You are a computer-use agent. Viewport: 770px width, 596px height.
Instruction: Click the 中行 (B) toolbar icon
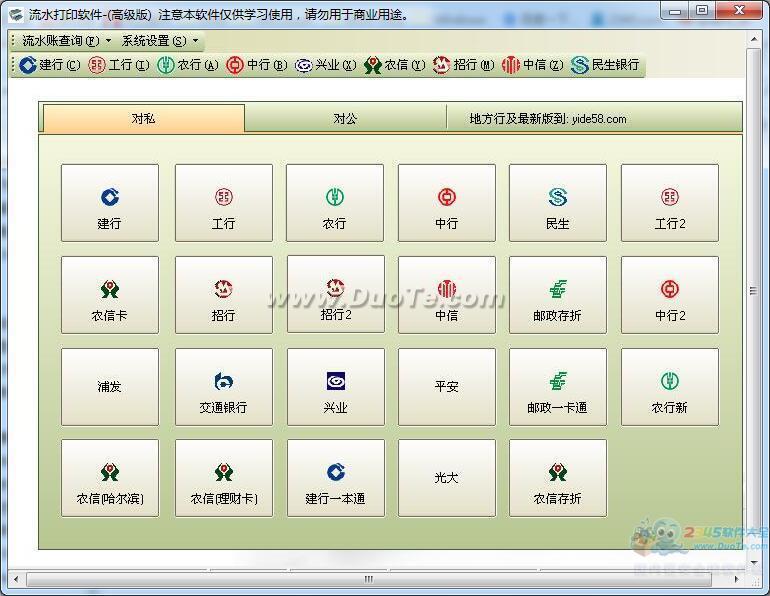257,65
